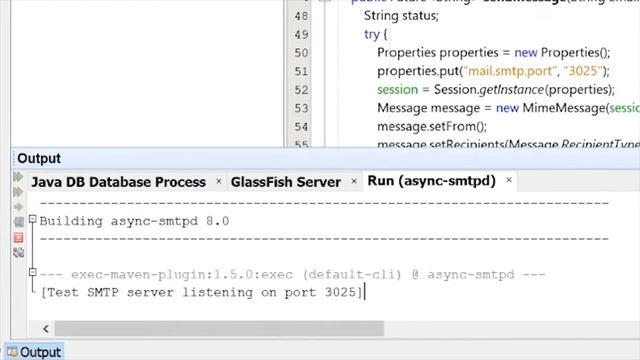Image resolution: width=640 pixels, height=360 pixels.
Task: Click 'Message message' declaration on line 53
Action: (429, 108)
